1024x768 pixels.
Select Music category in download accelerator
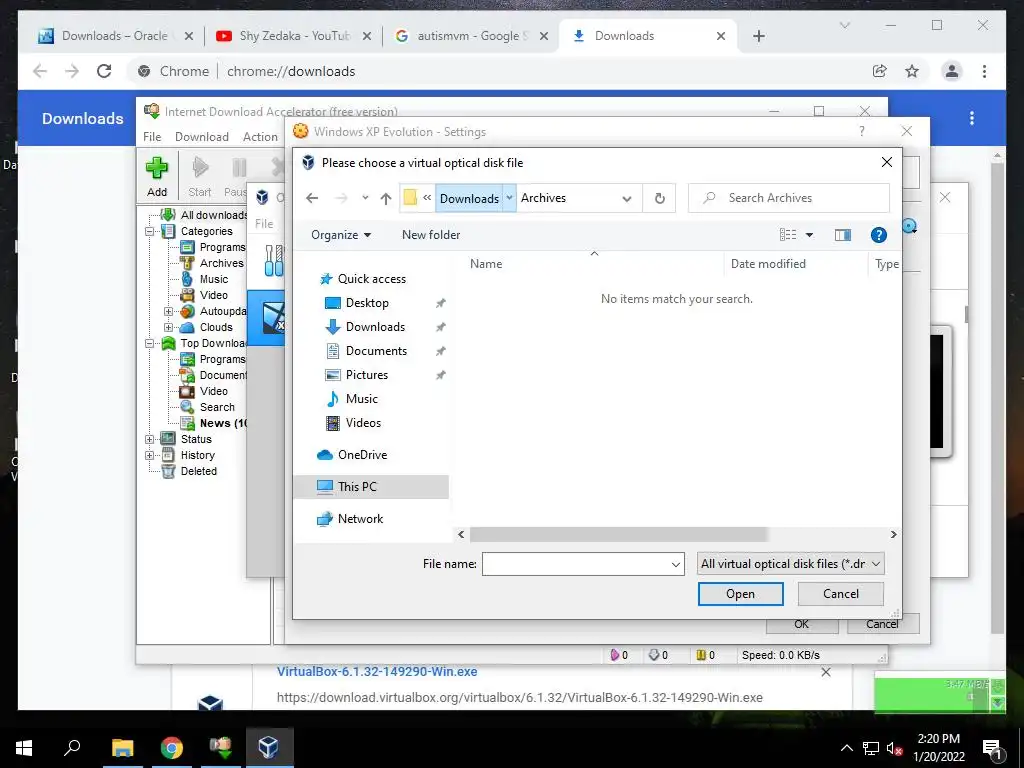(x=214, y=279)
